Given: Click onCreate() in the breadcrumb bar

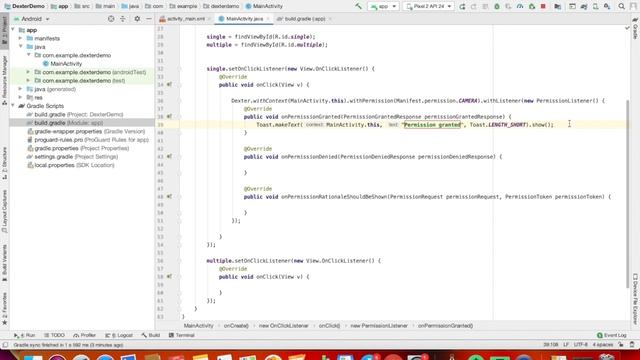Looking at the screenshot, I should coord(236,326).
